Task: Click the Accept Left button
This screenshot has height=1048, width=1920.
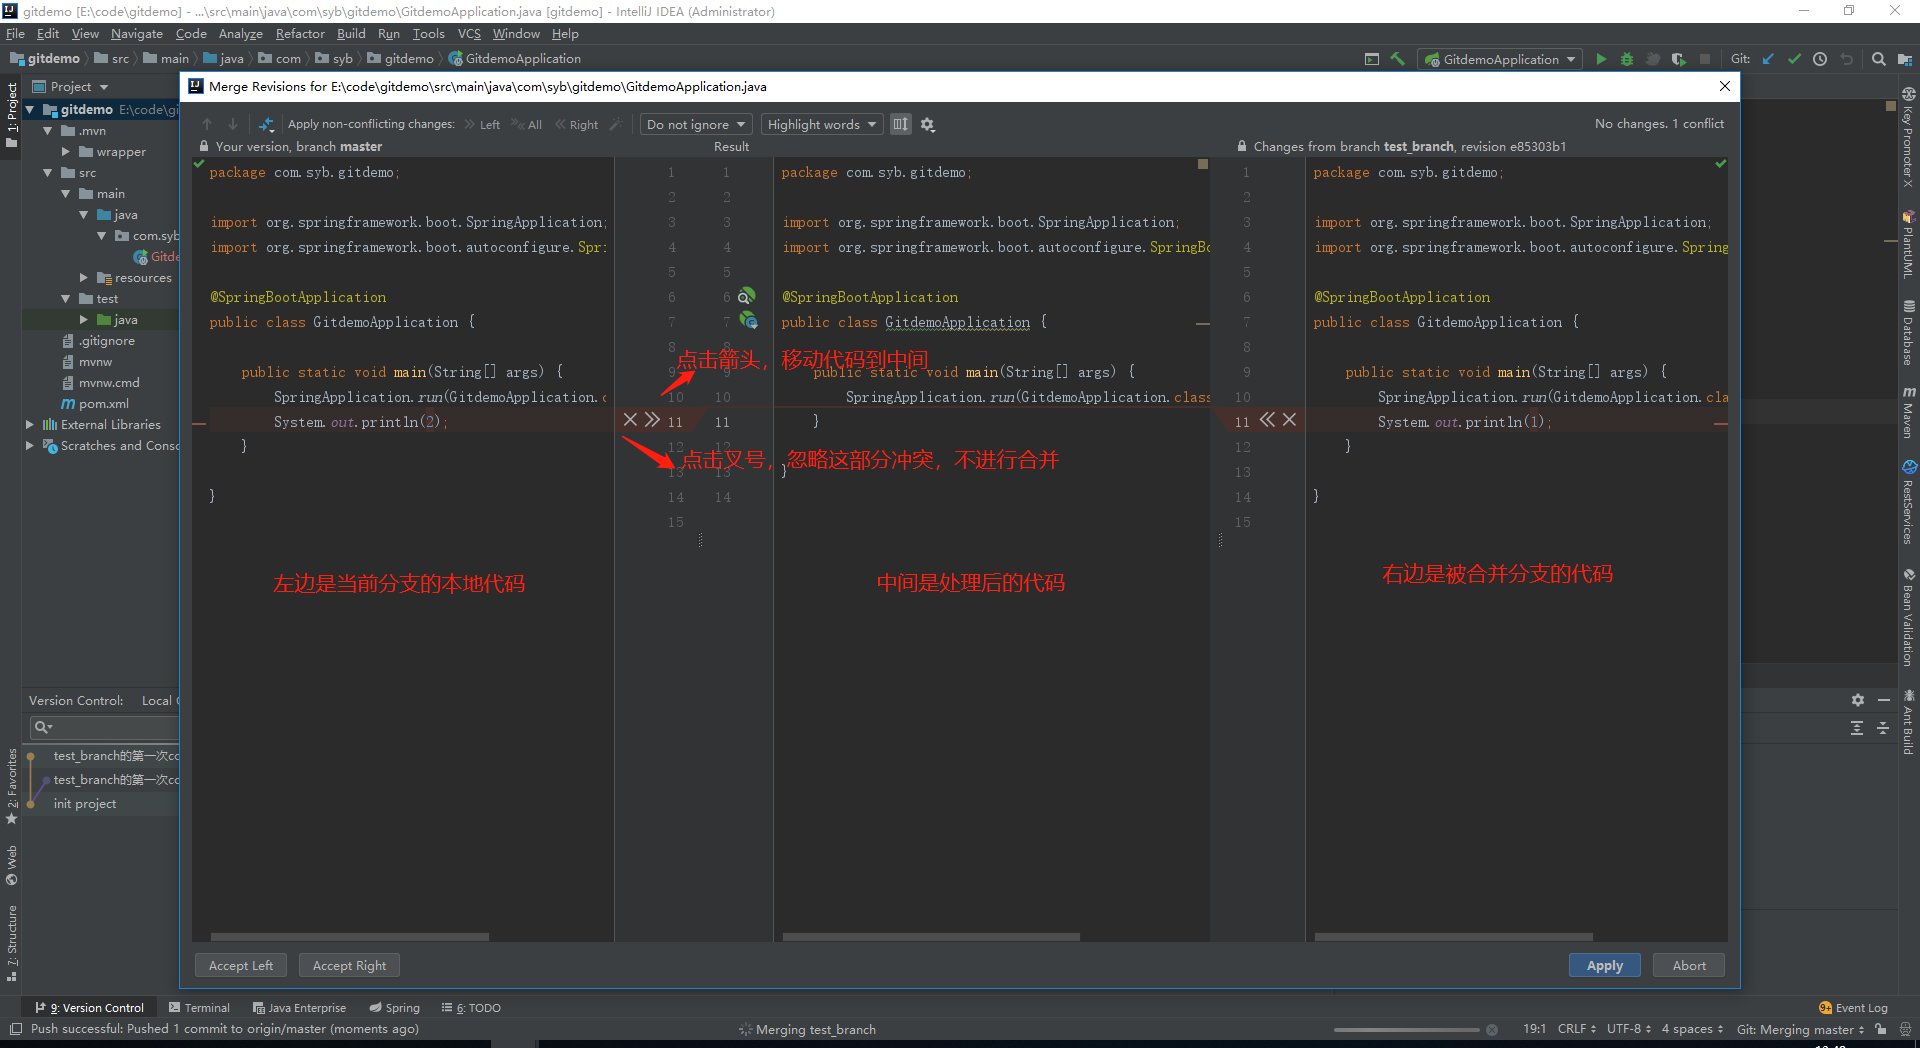Action: pyautogui.click(x=241, y=965)
